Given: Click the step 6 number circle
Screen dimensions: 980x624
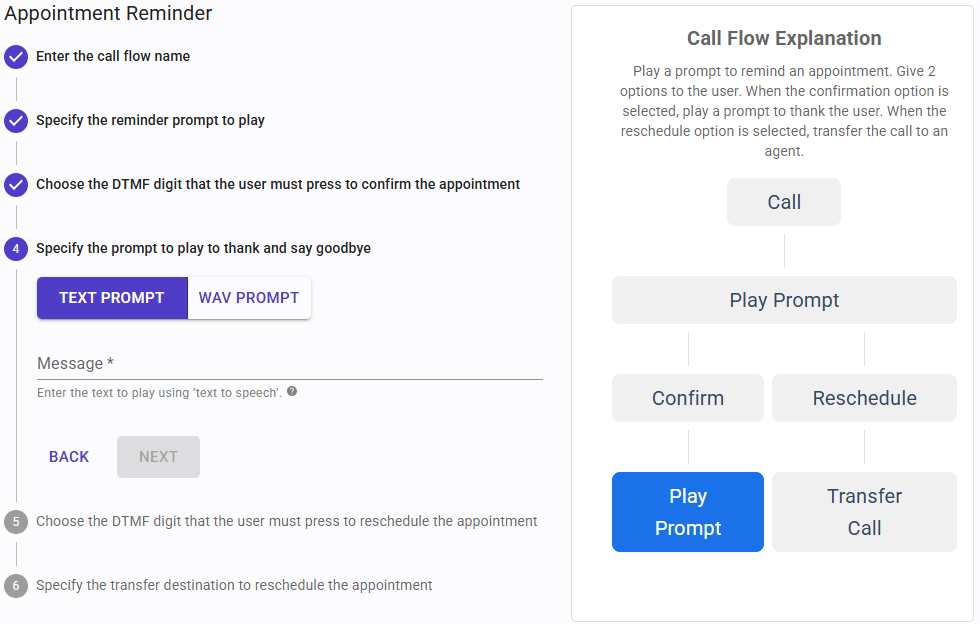Looking at the screenshot, I should tap(15, 586).
